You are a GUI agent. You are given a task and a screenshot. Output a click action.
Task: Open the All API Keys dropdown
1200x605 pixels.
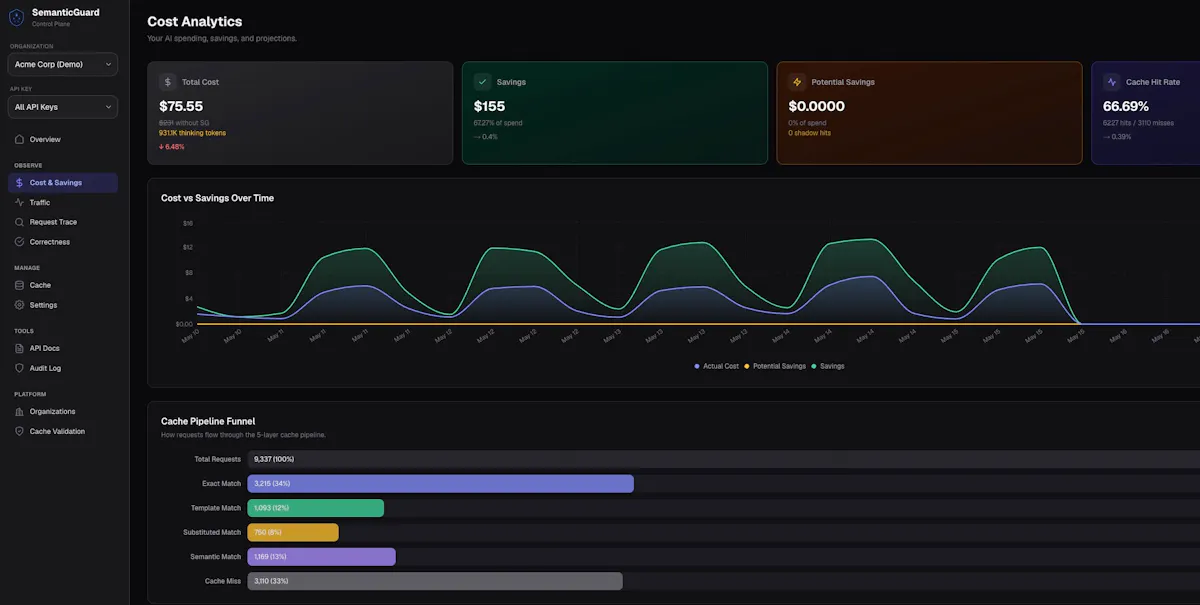[63, 107]
